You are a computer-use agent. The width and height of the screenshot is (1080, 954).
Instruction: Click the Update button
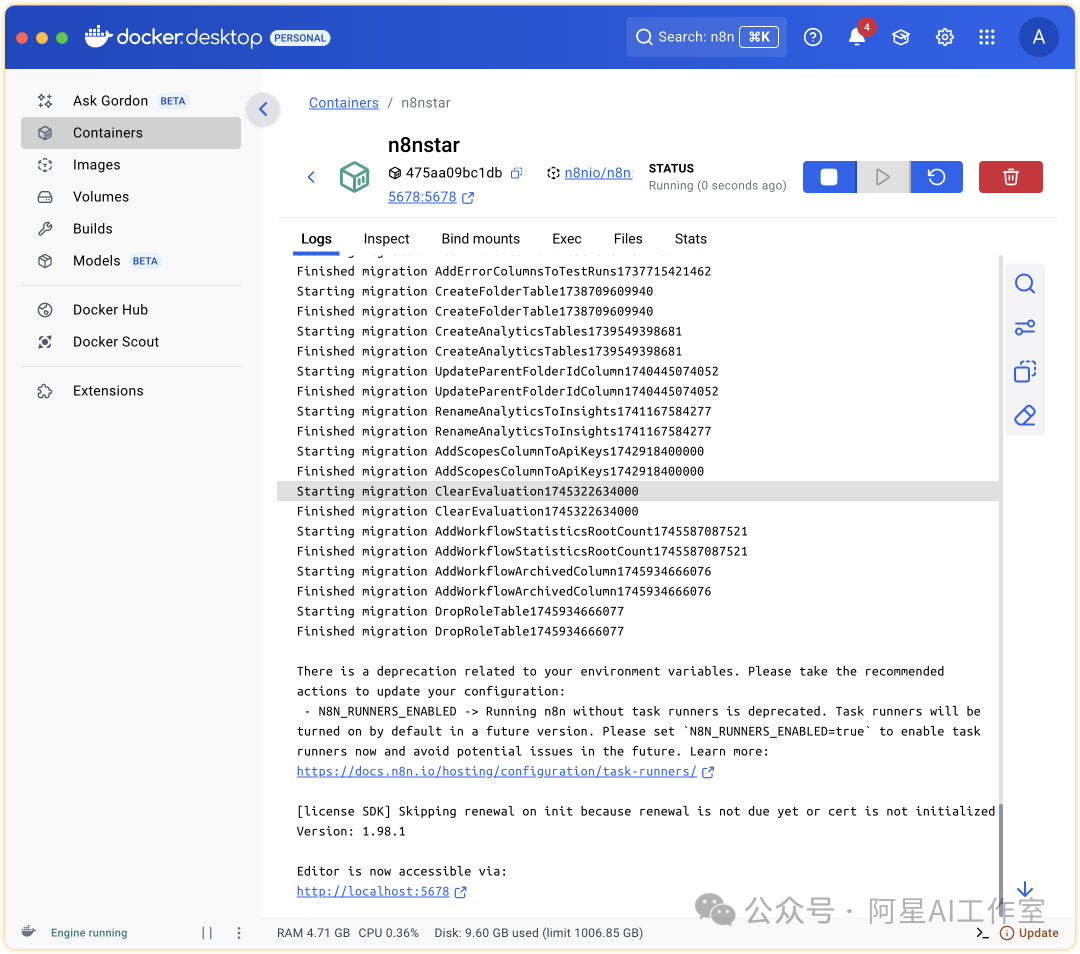[x=1029, y=933]
